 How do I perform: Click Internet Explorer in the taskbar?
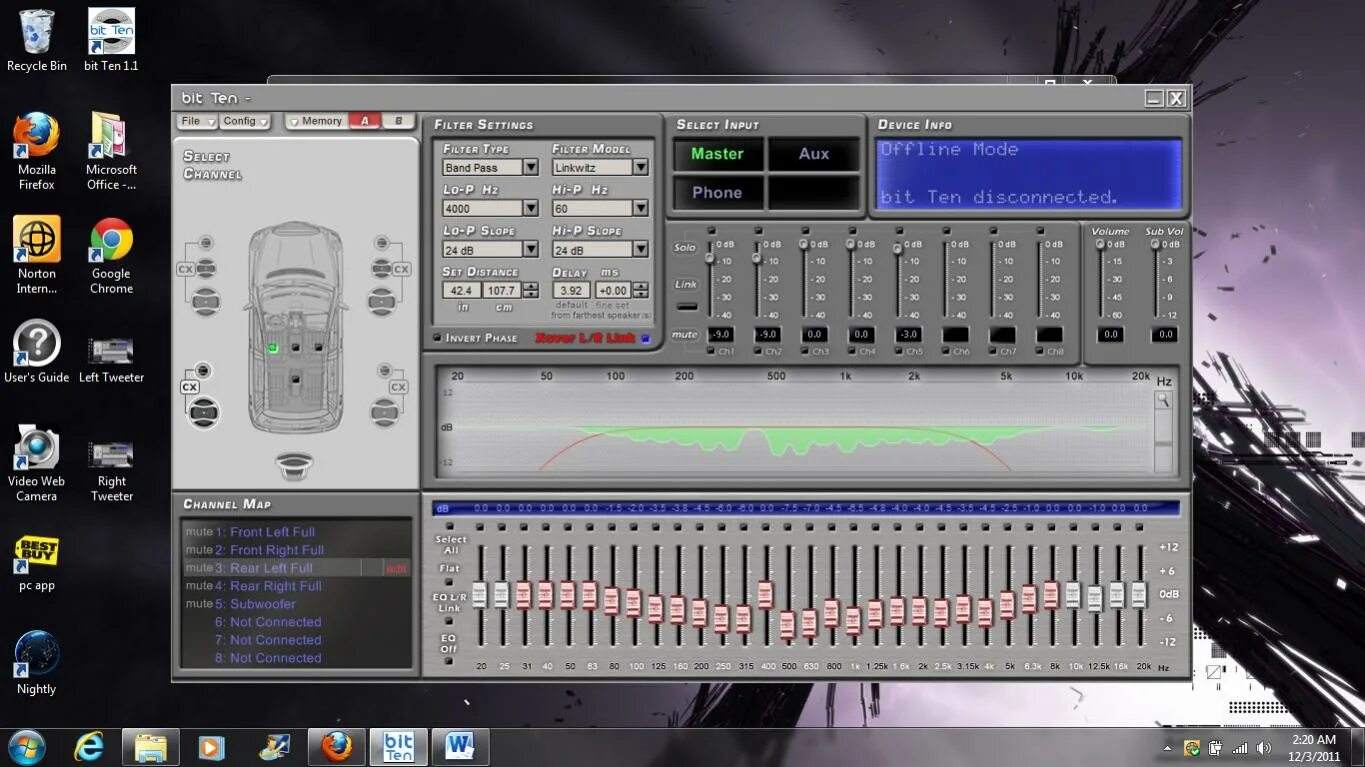tap(89, 747)
